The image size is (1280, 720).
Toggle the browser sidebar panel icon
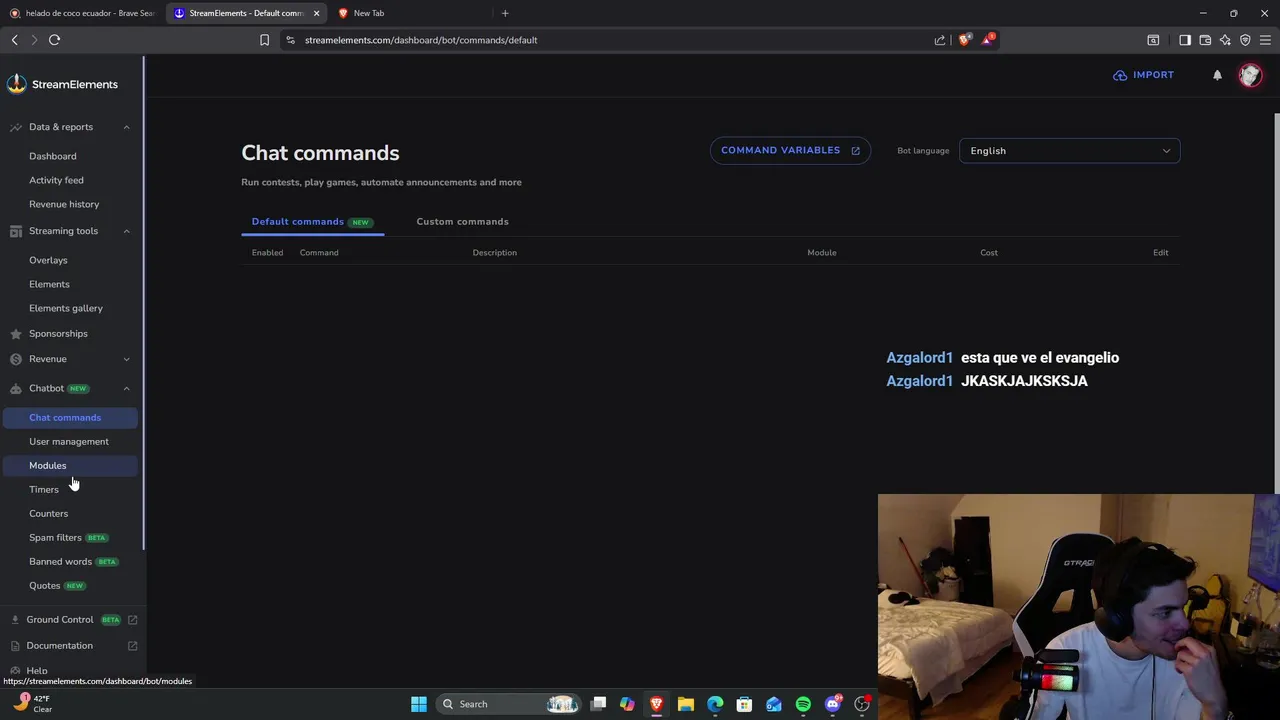[x=1185, y=40]
